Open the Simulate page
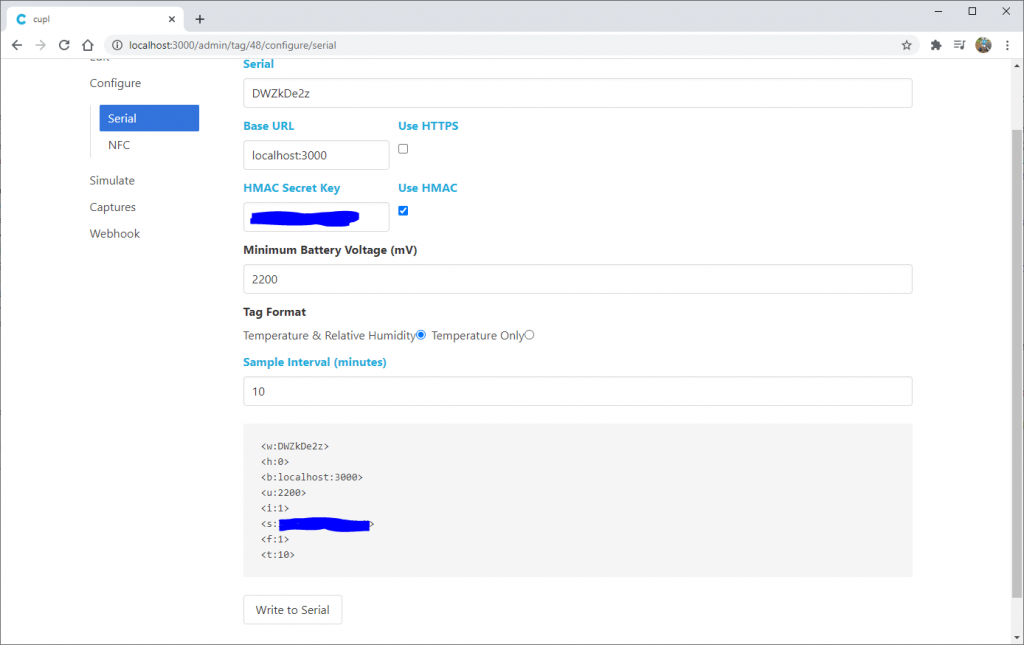The image size is (1024, 645). click(x=112, y=180)
